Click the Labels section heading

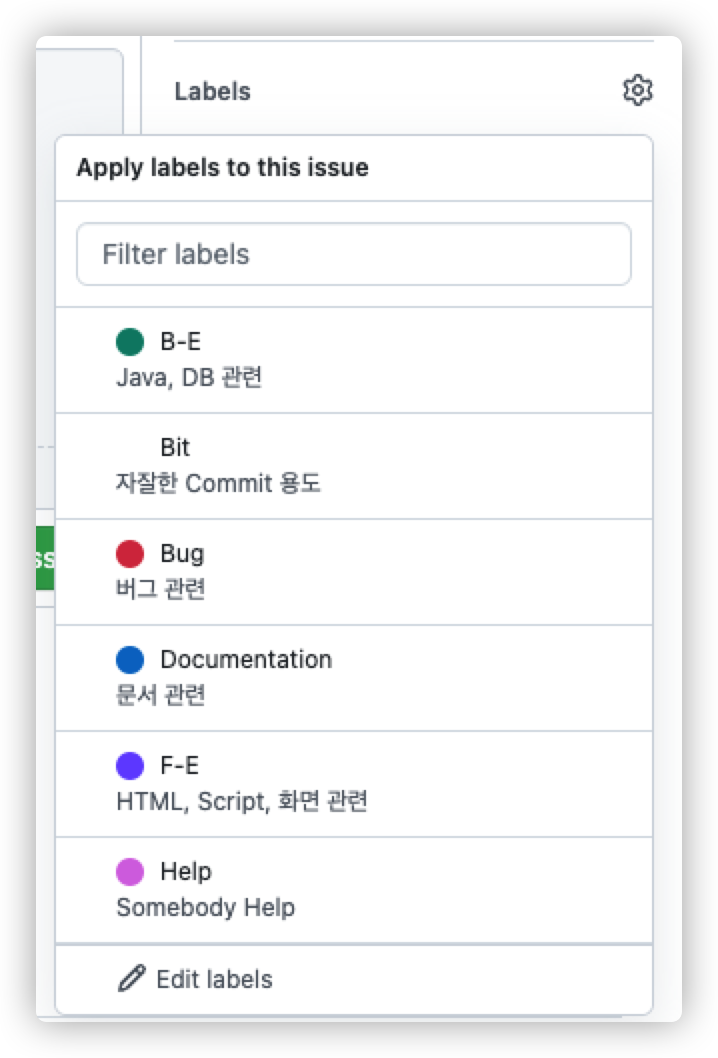210,90
